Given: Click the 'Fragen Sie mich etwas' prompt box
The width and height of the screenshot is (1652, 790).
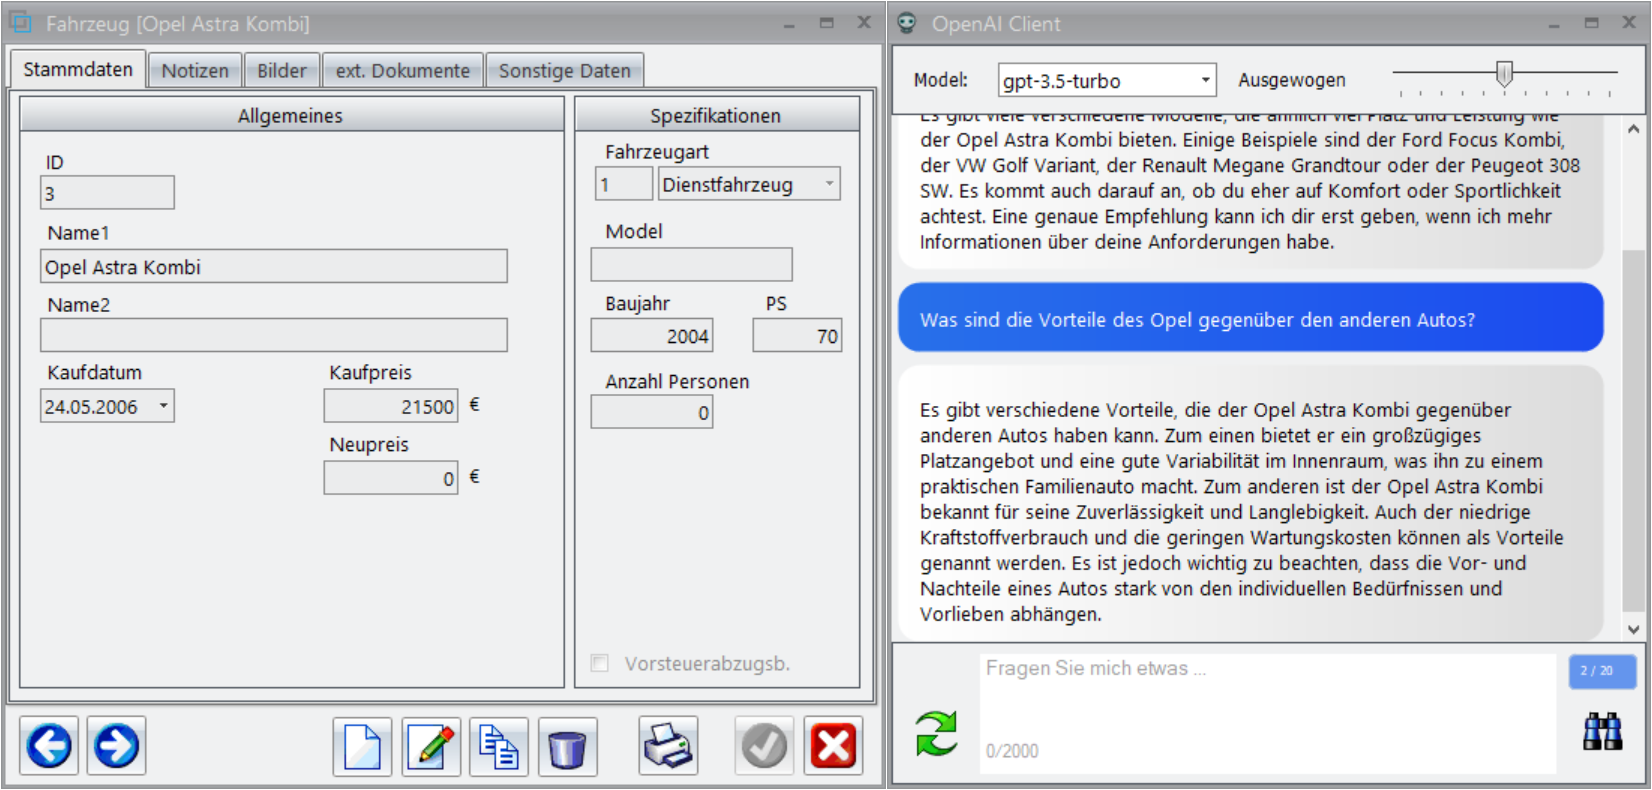Looking at the screenshot, I should coord(1267,713).
